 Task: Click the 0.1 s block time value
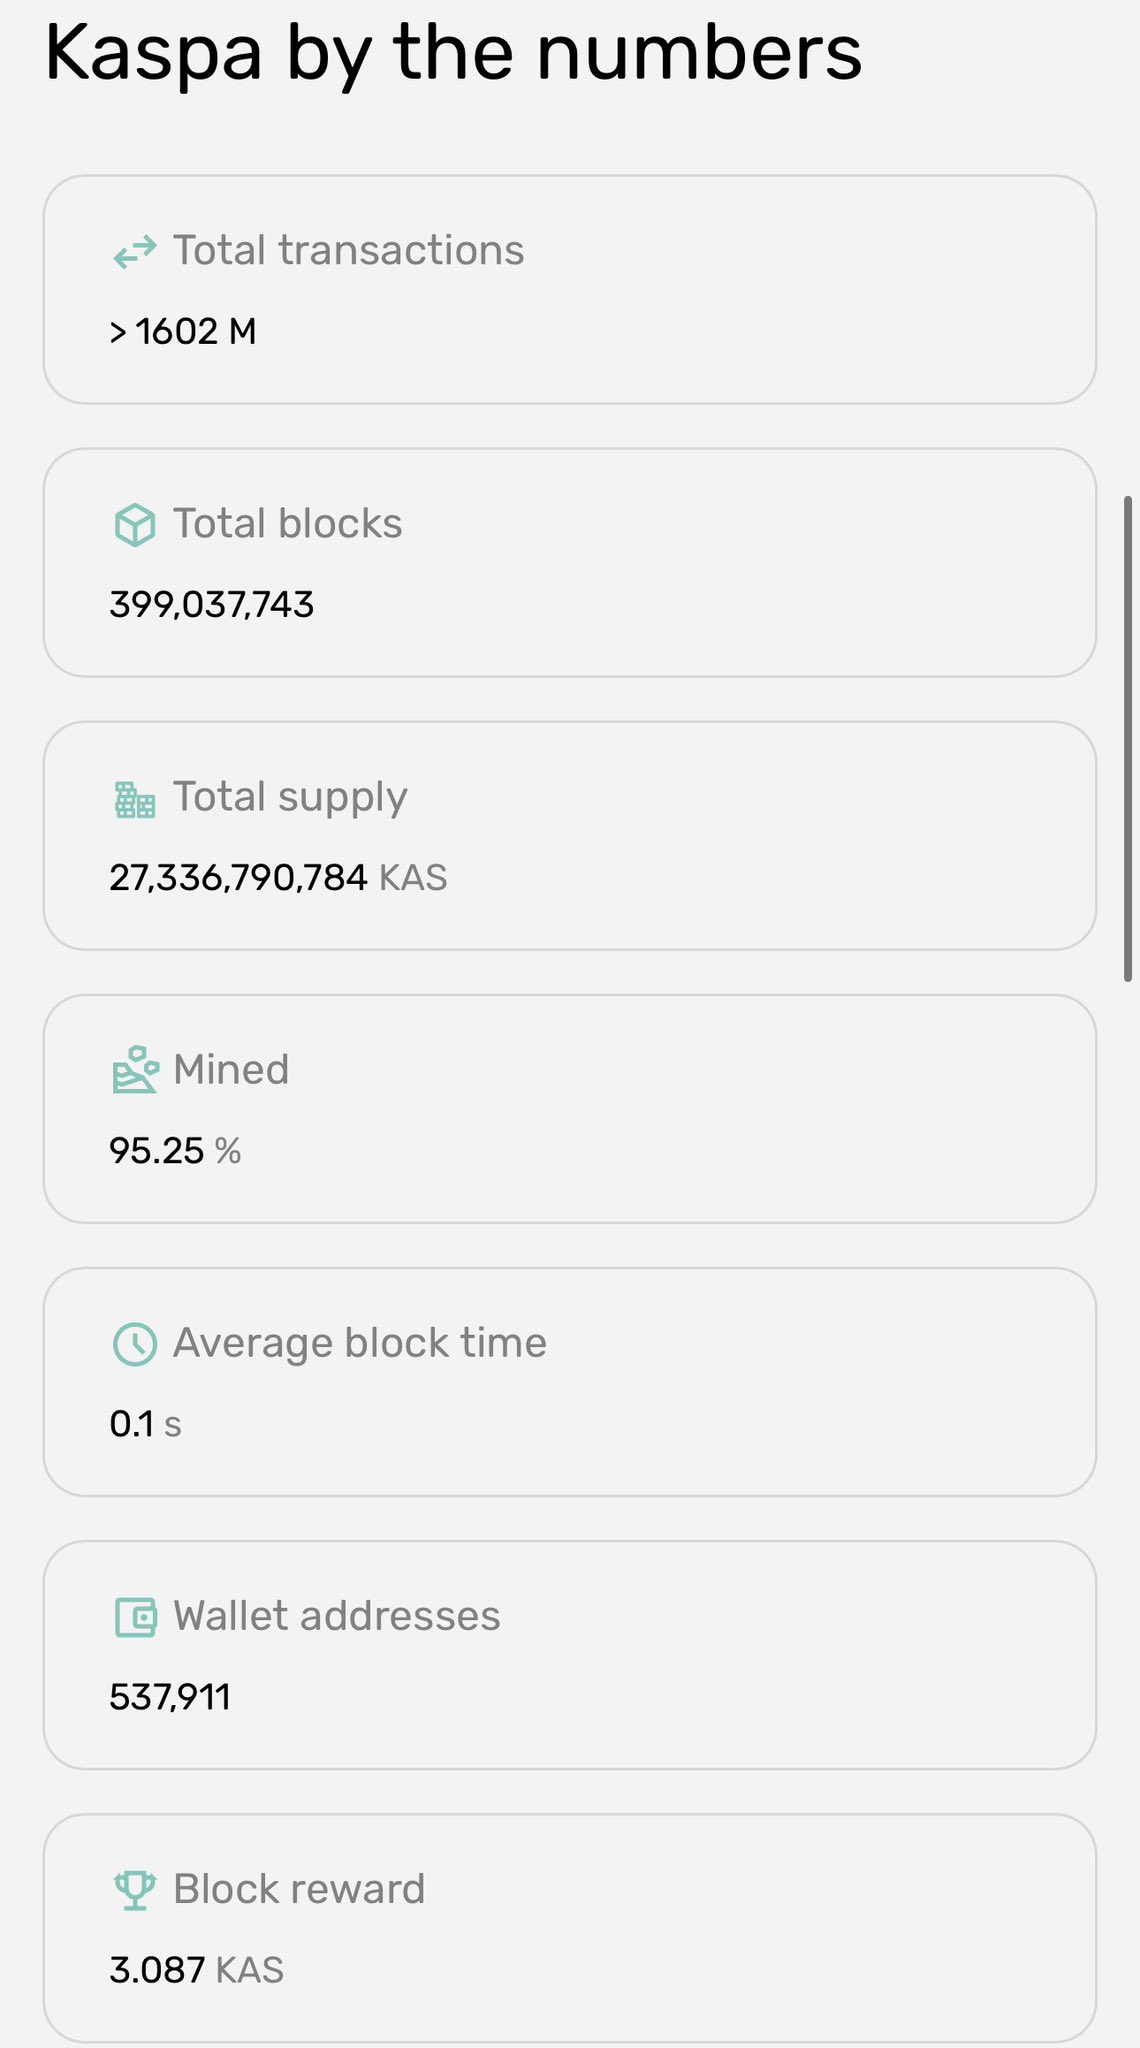(146, 1424)
